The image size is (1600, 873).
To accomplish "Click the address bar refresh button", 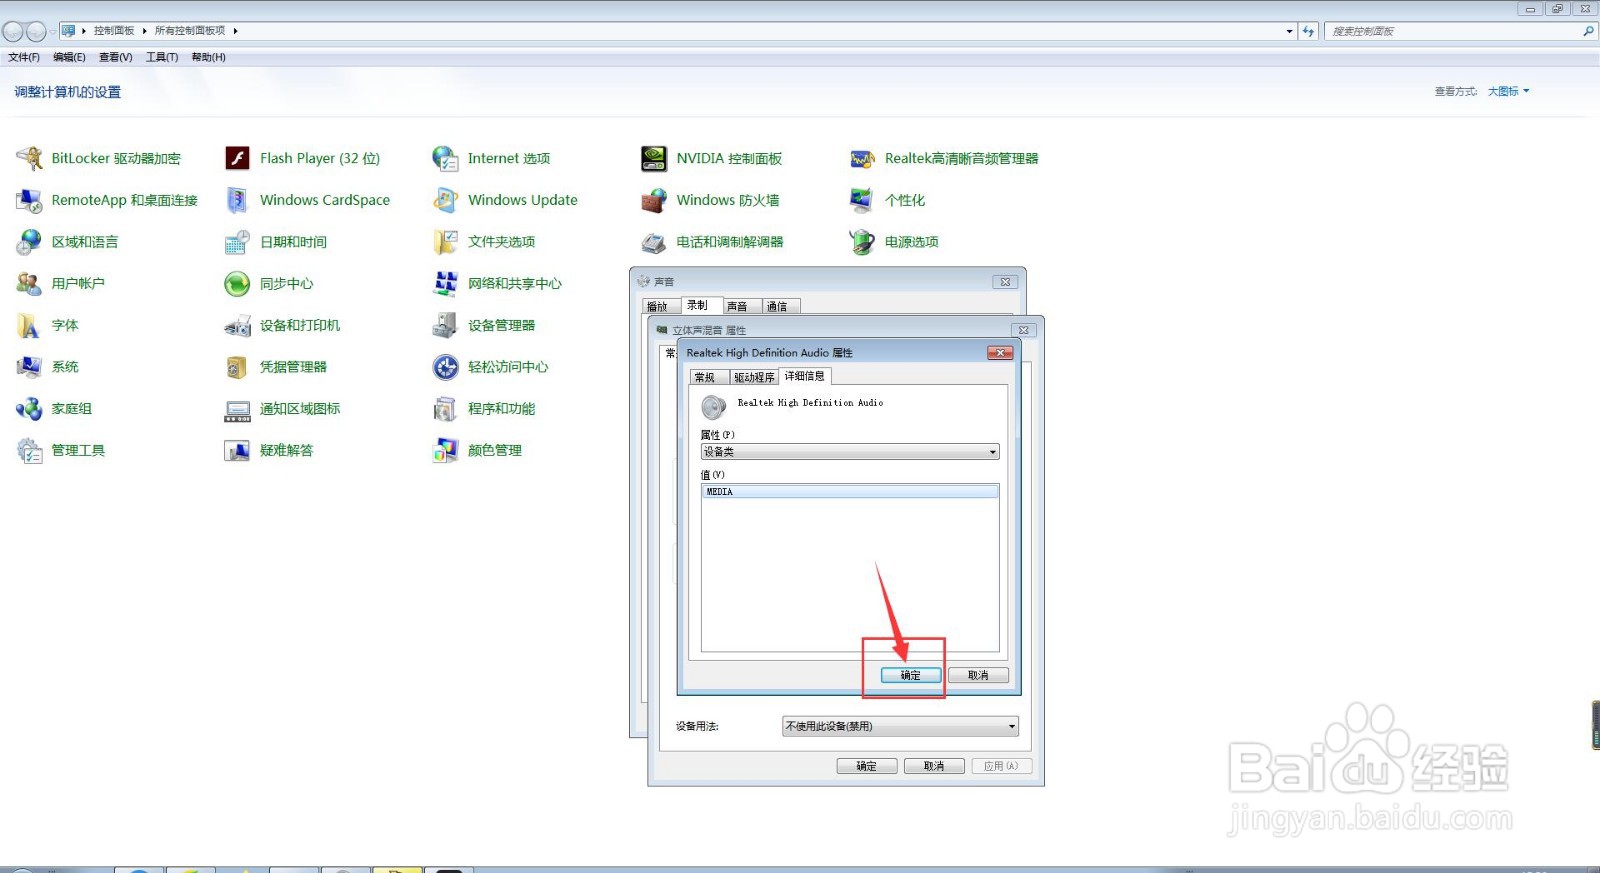I will click(x=1308, y=31).
